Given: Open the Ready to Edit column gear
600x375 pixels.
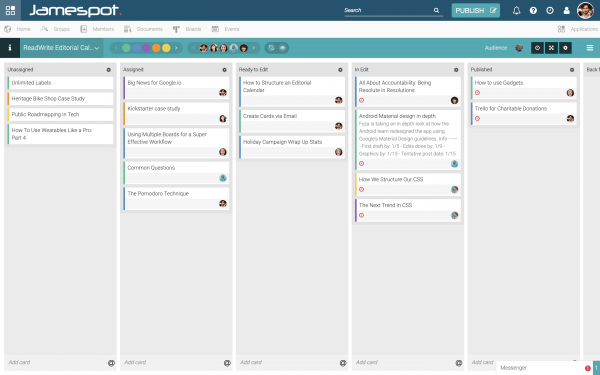Looking at the screenshot, I should (340, 70).
